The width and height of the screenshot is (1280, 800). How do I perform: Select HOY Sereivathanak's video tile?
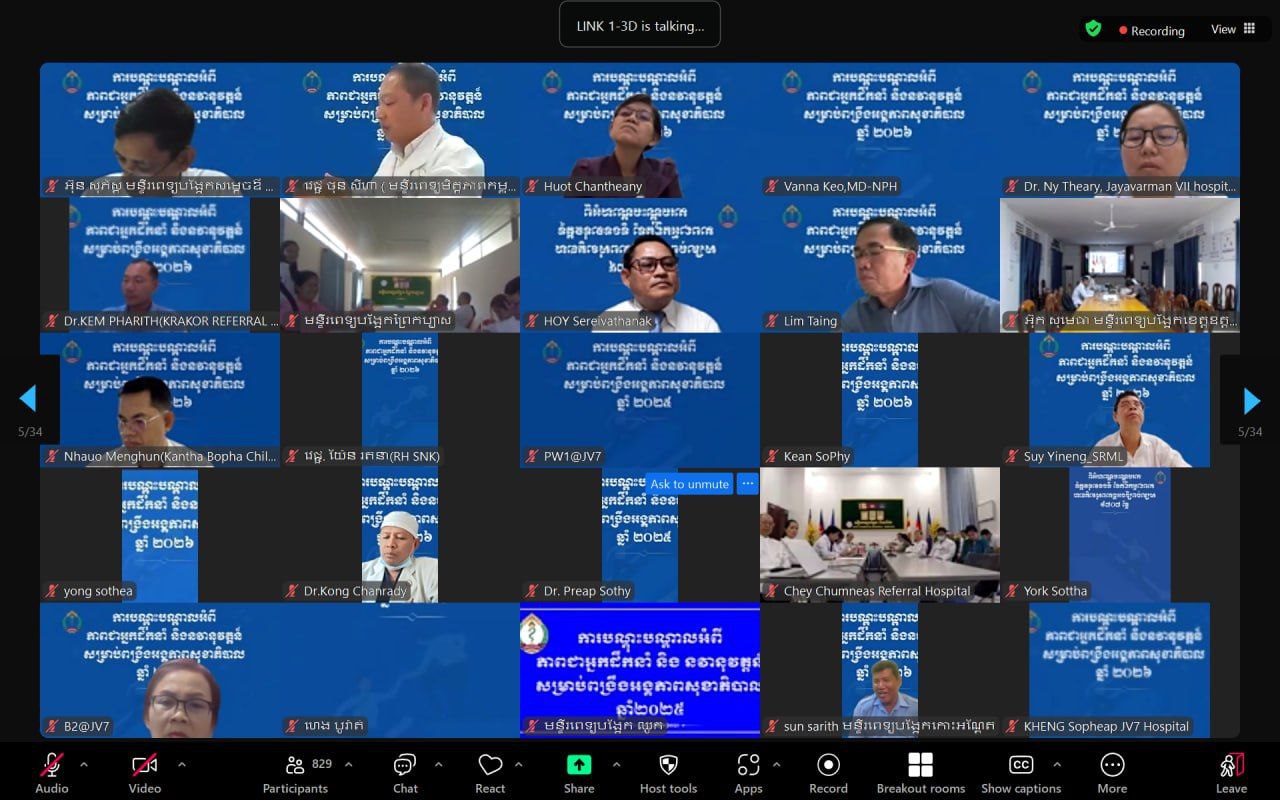click(x=640, y=265)
